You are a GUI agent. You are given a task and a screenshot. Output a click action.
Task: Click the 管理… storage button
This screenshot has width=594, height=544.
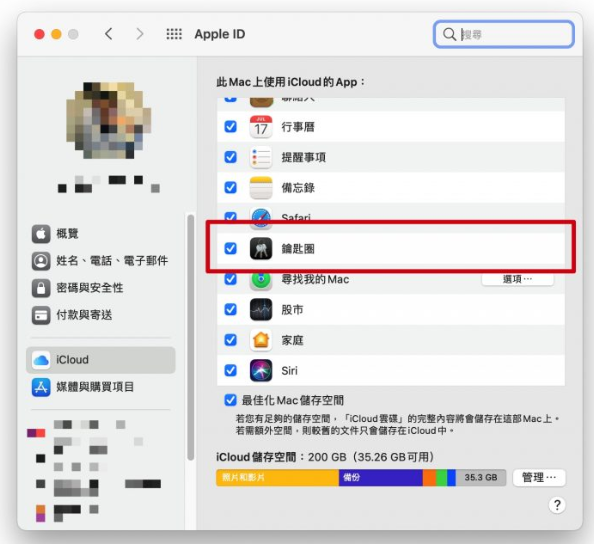539,477
